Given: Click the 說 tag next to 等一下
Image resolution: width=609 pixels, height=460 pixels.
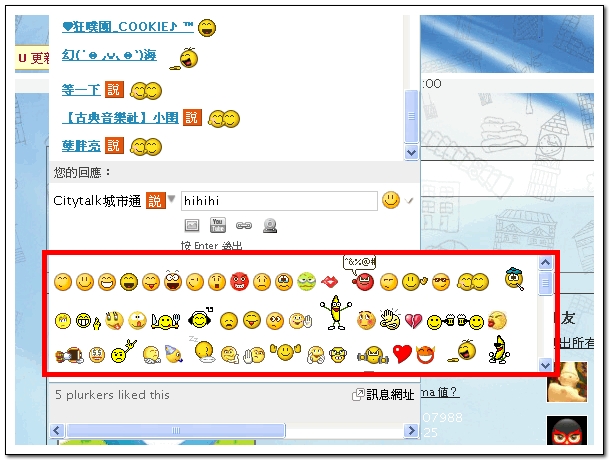Looking at the screenshot, I should pos(114,90).
